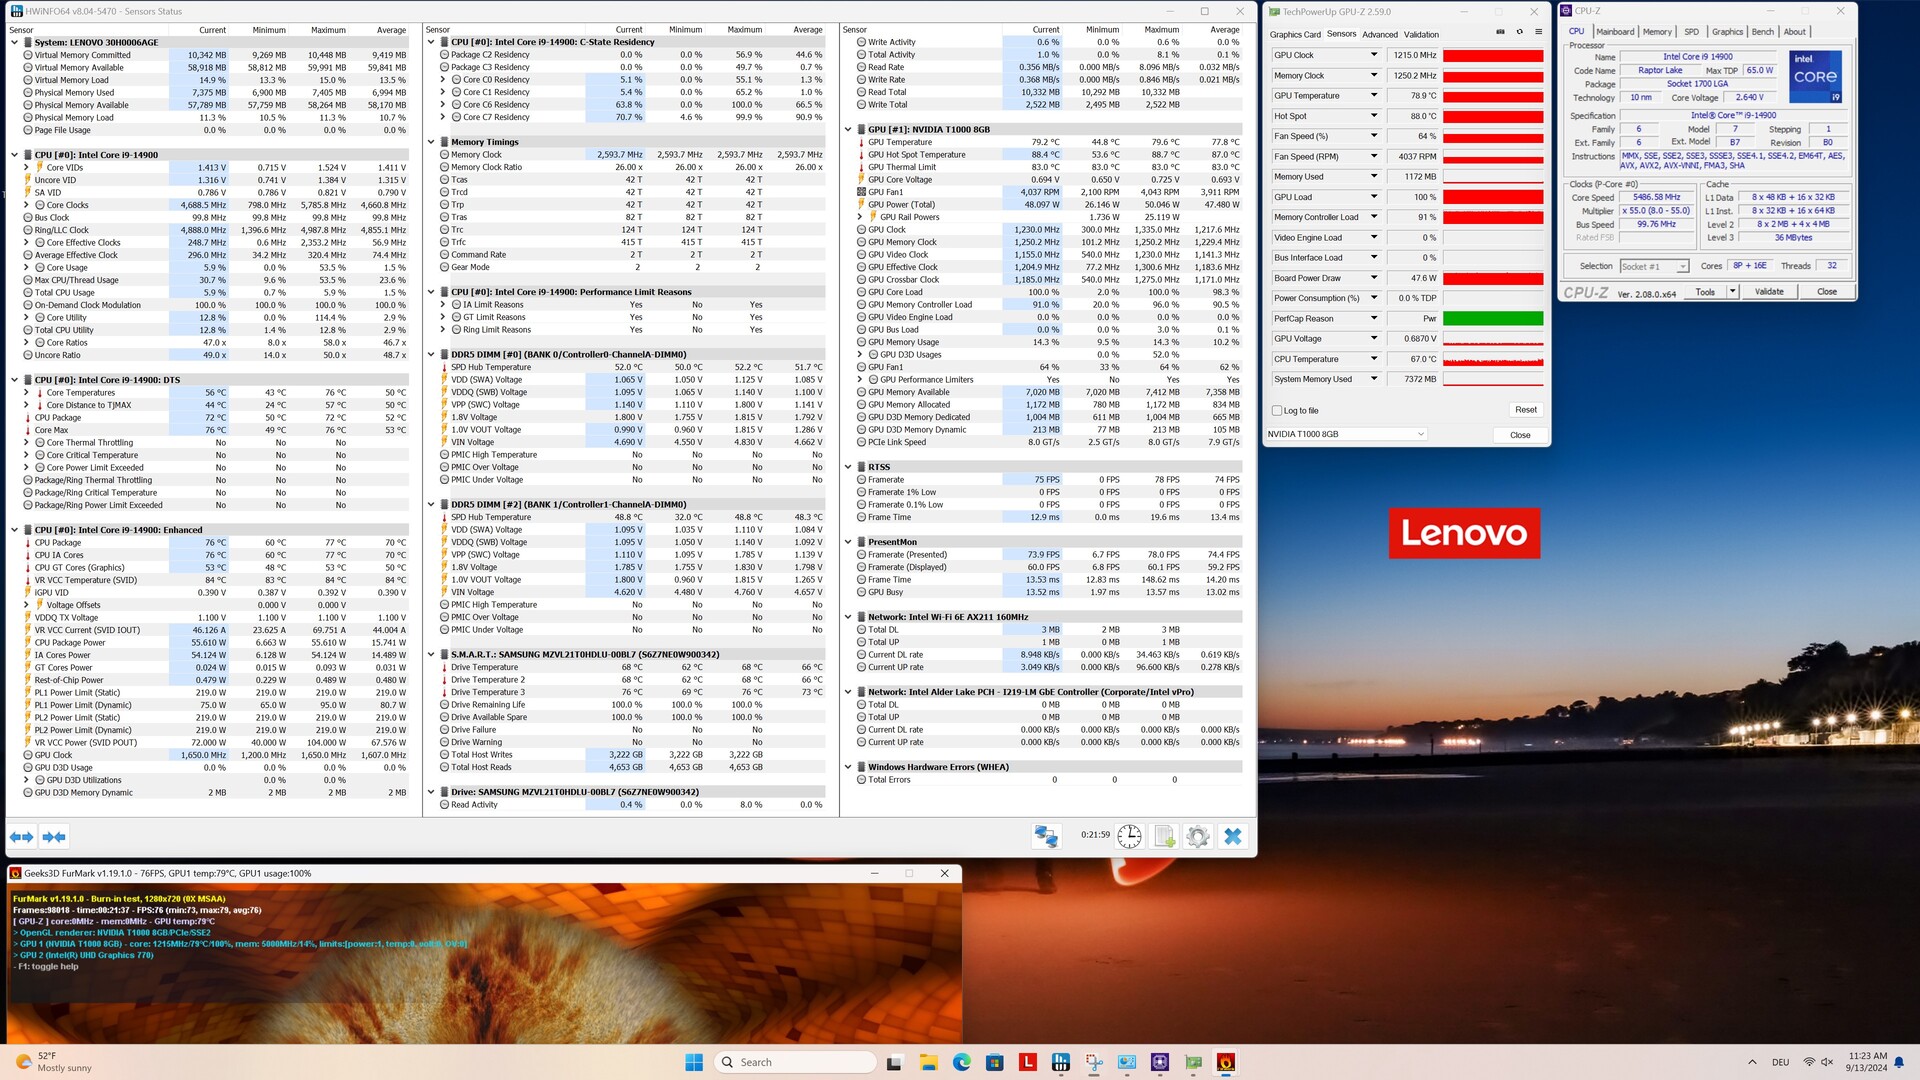This screenshot has width=1920, height=1080.
Task: Click the CPU-Z Validate button
Action: click(1768, 292)
